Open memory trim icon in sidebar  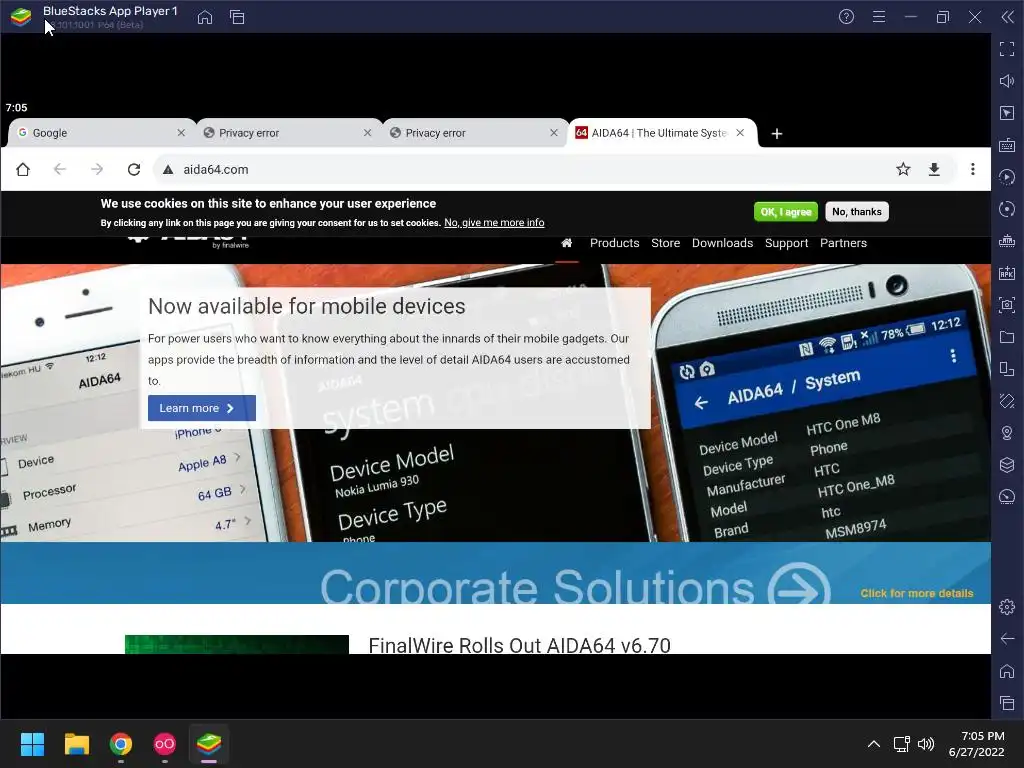(1007, 241)
